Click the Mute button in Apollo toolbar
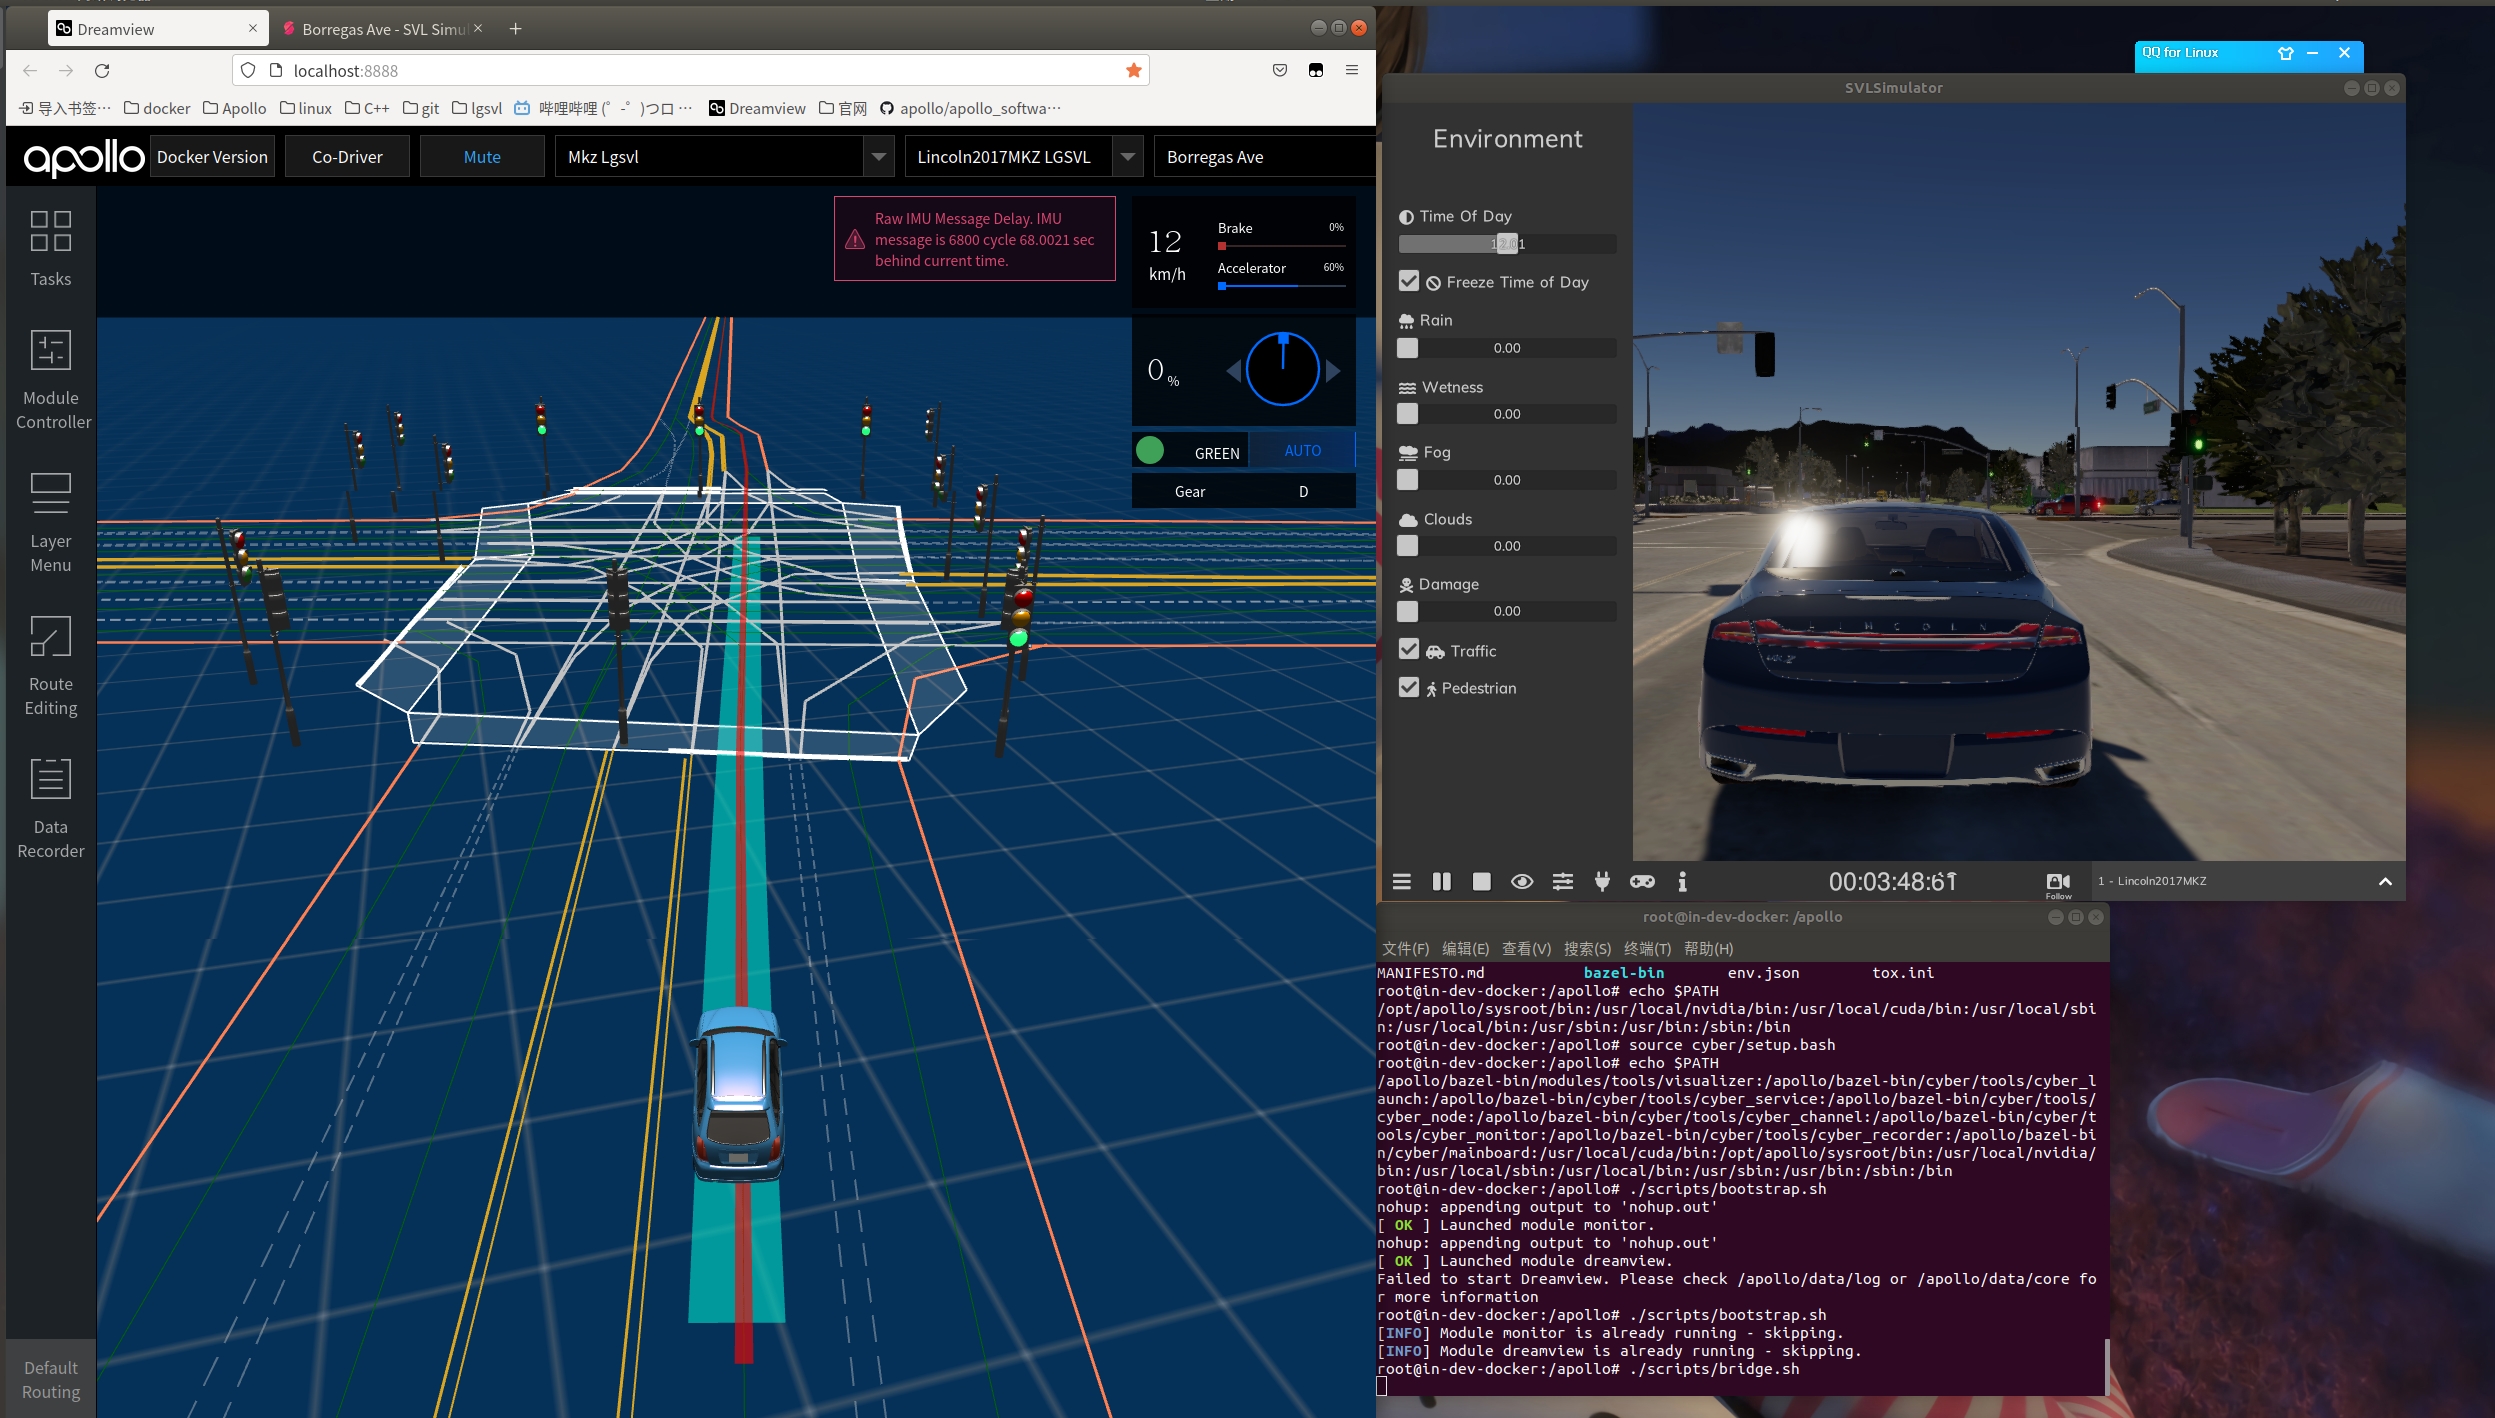Image resolution: width=2495 pixels, height=1418 pixels. [x=482, y=156]
